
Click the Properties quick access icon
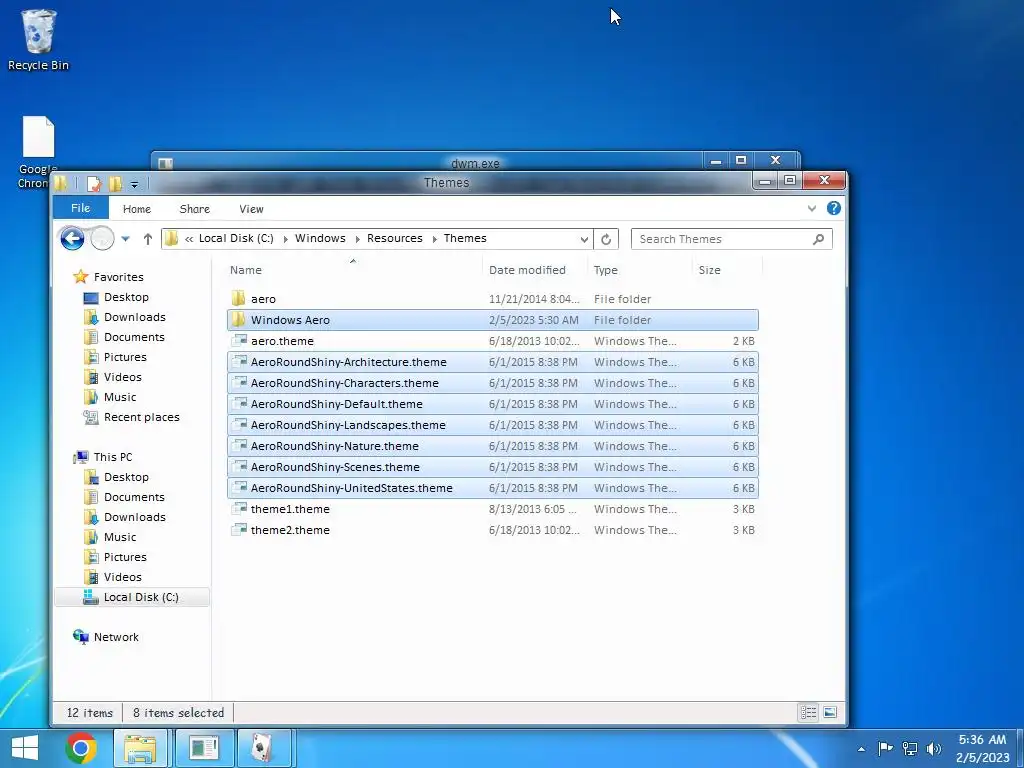(94, 184)
